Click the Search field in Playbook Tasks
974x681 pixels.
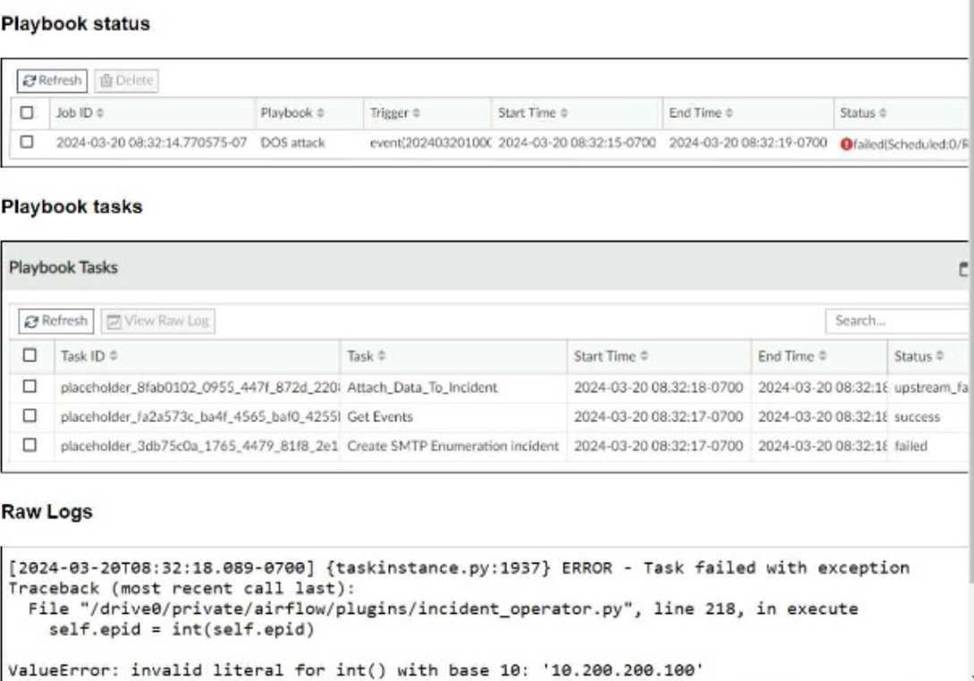tap(895, 321)
